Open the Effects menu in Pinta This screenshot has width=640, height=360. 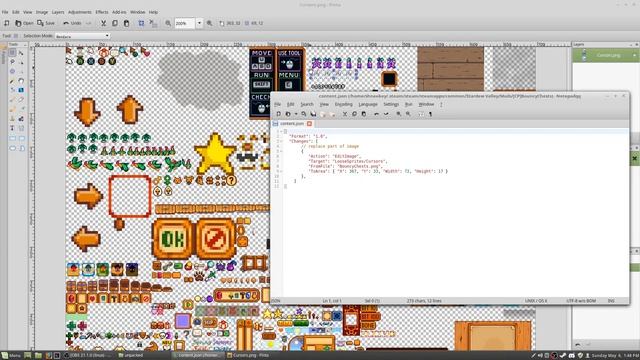(102, 12)
